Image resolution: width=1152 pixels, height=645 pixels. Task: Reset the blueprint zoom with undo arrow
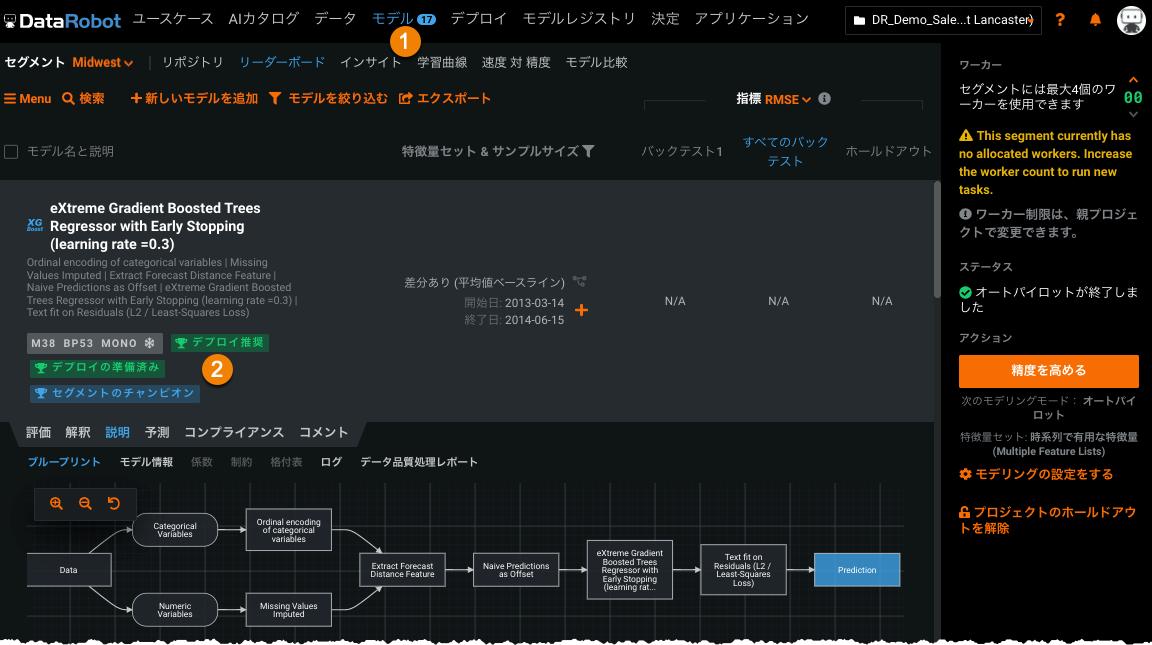pyautogui.click(x=114, y=504)
